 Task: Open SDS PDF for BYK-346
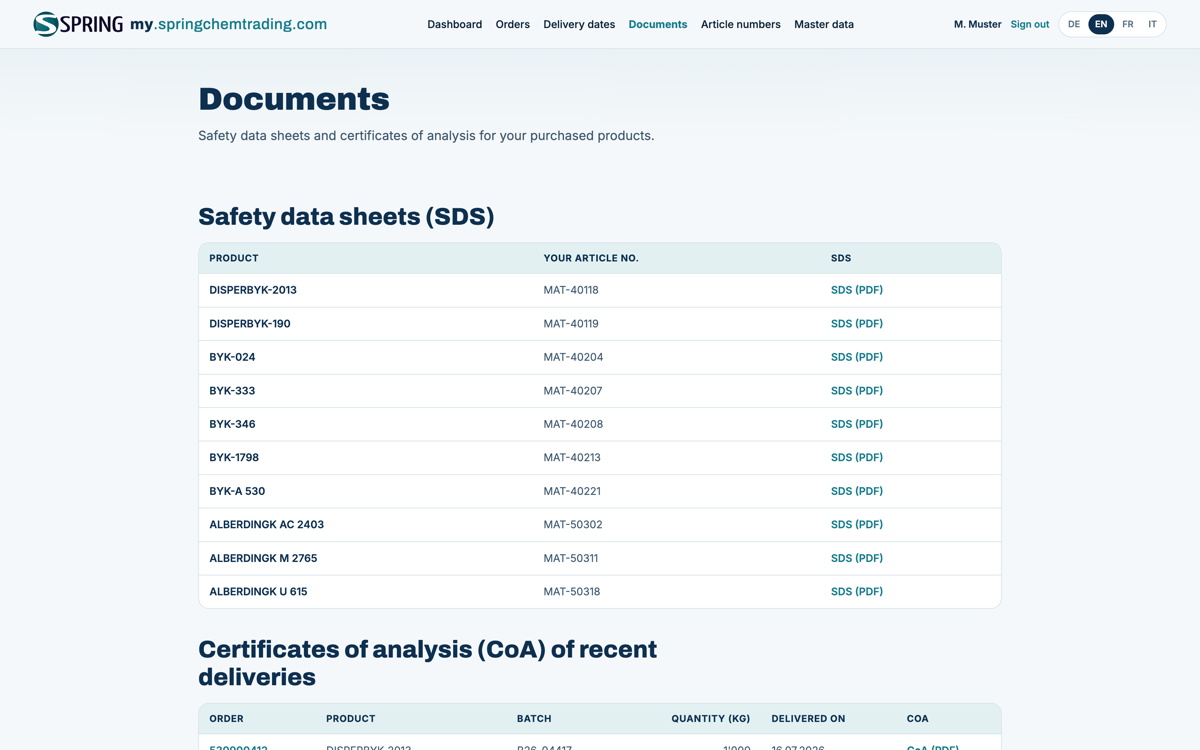[x=857, y=424]
